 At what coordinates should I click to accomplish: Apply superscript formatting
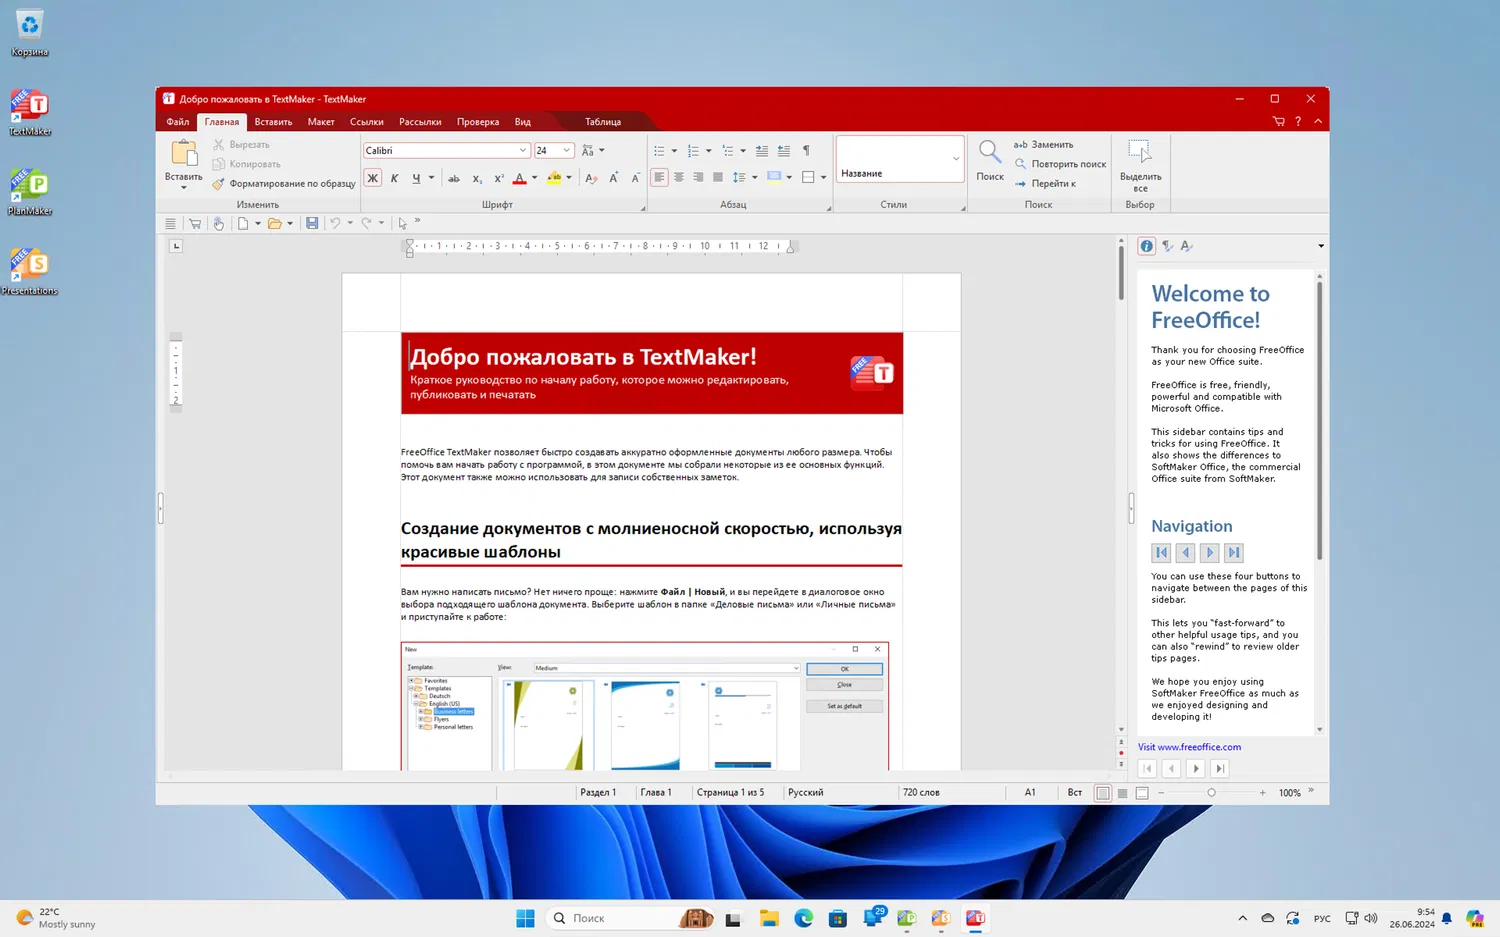point(498,179)
